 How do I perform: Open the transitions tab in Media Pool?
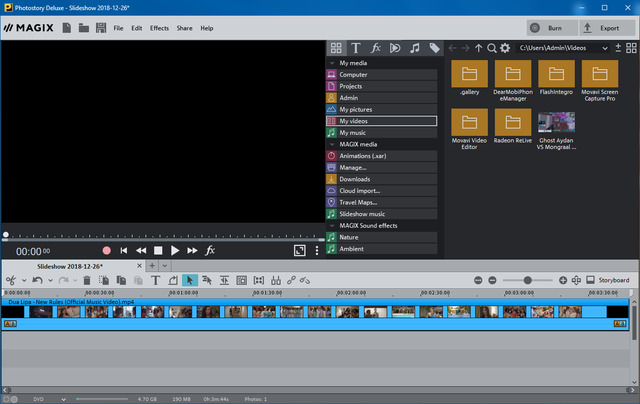[x=395, y=48]
